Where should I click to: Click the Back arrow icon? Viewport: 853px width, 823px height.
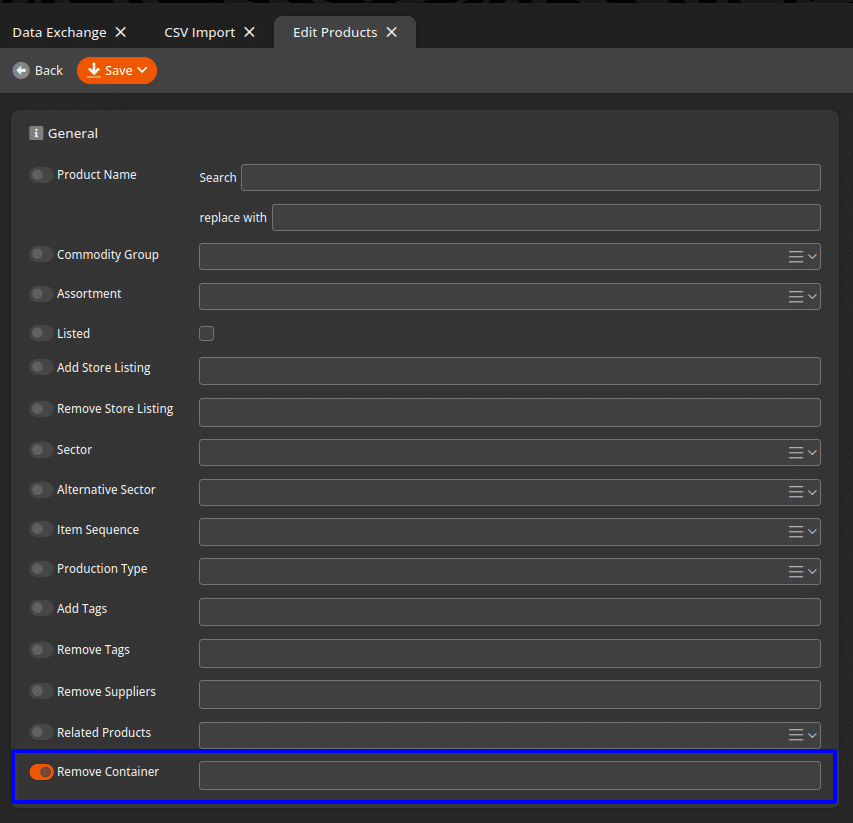click(x=21, y=71)
